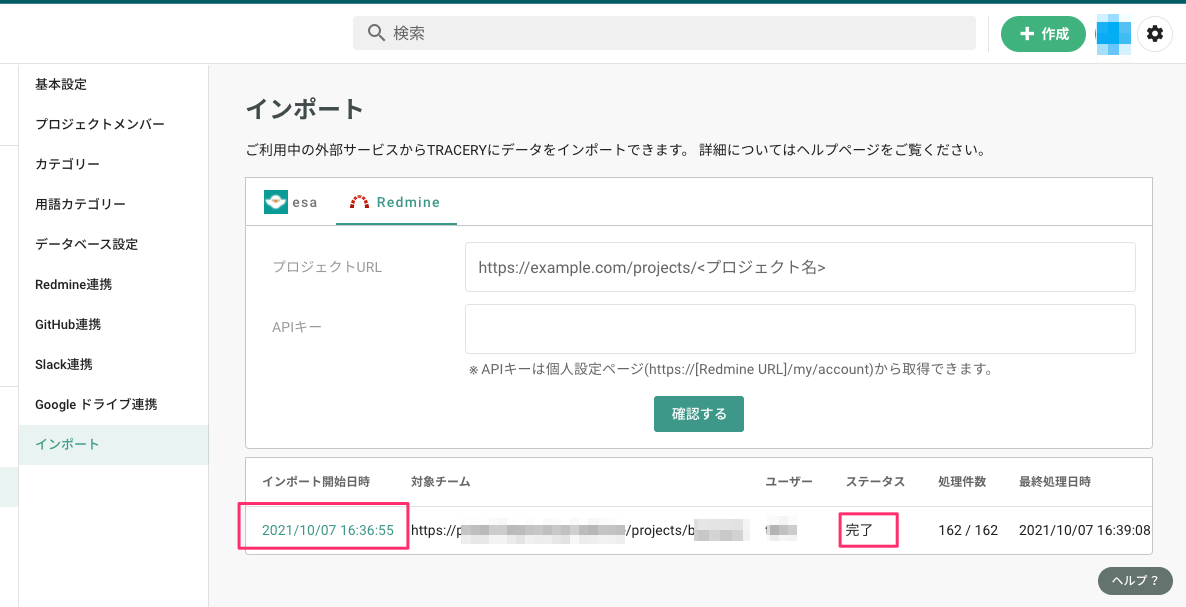The height and width of the screenshot is (607, 1186).
Task: Click the 作成 button
Action: 1043,33
